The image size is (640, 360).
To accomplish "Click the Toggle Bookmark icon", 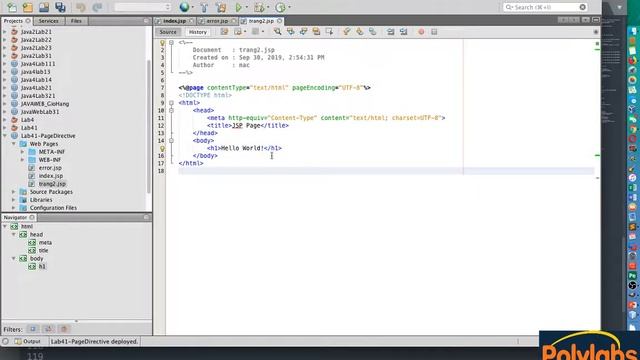I will [373, 31].
